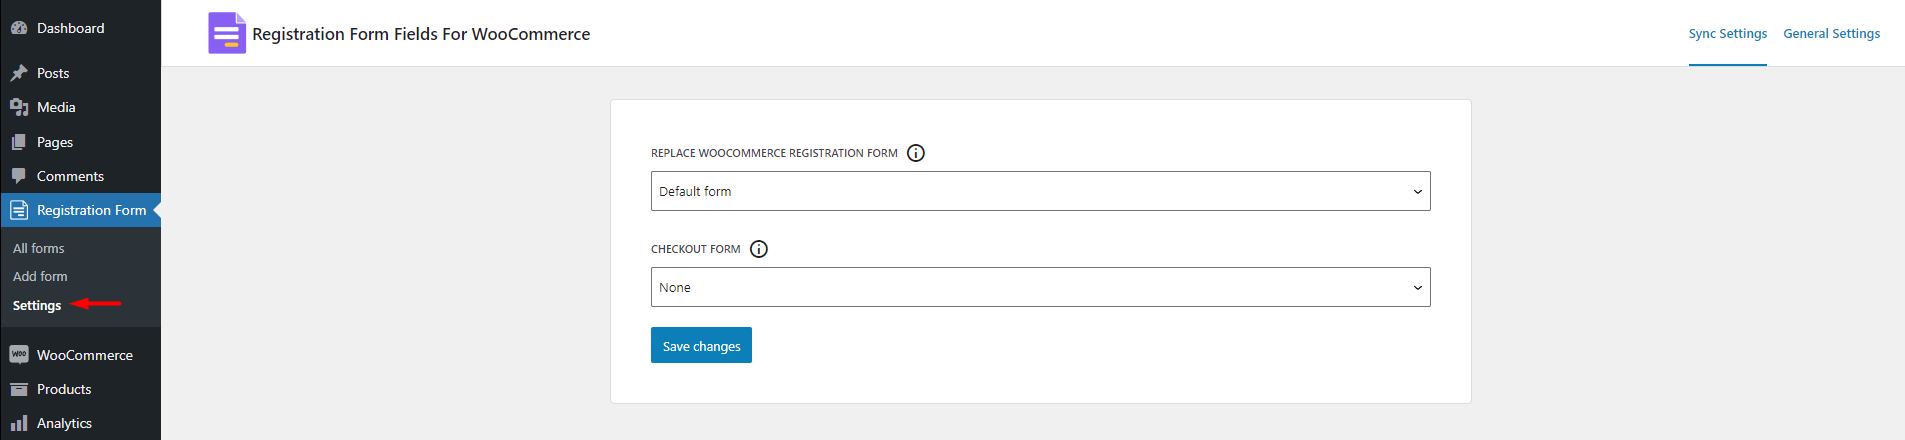The image size is (1905, 440).
Task: Click the Products archive icon
Action: tap(19, 389)
